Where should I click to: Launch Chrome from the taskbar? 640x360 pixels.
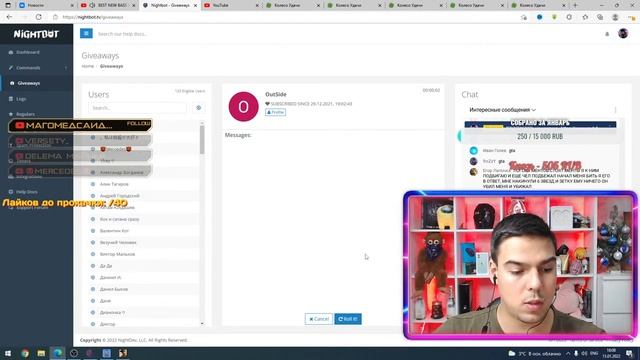pos(25,353)
